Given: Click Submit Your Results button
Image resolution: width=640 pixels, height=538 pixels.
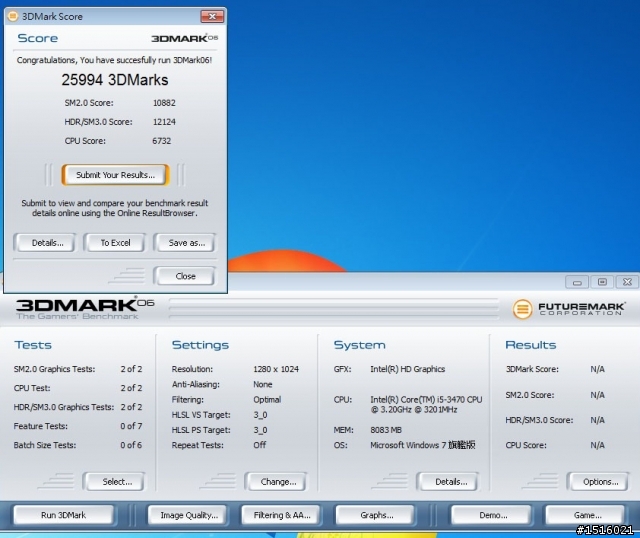Looking at the screenshot, I should [116, 175].
